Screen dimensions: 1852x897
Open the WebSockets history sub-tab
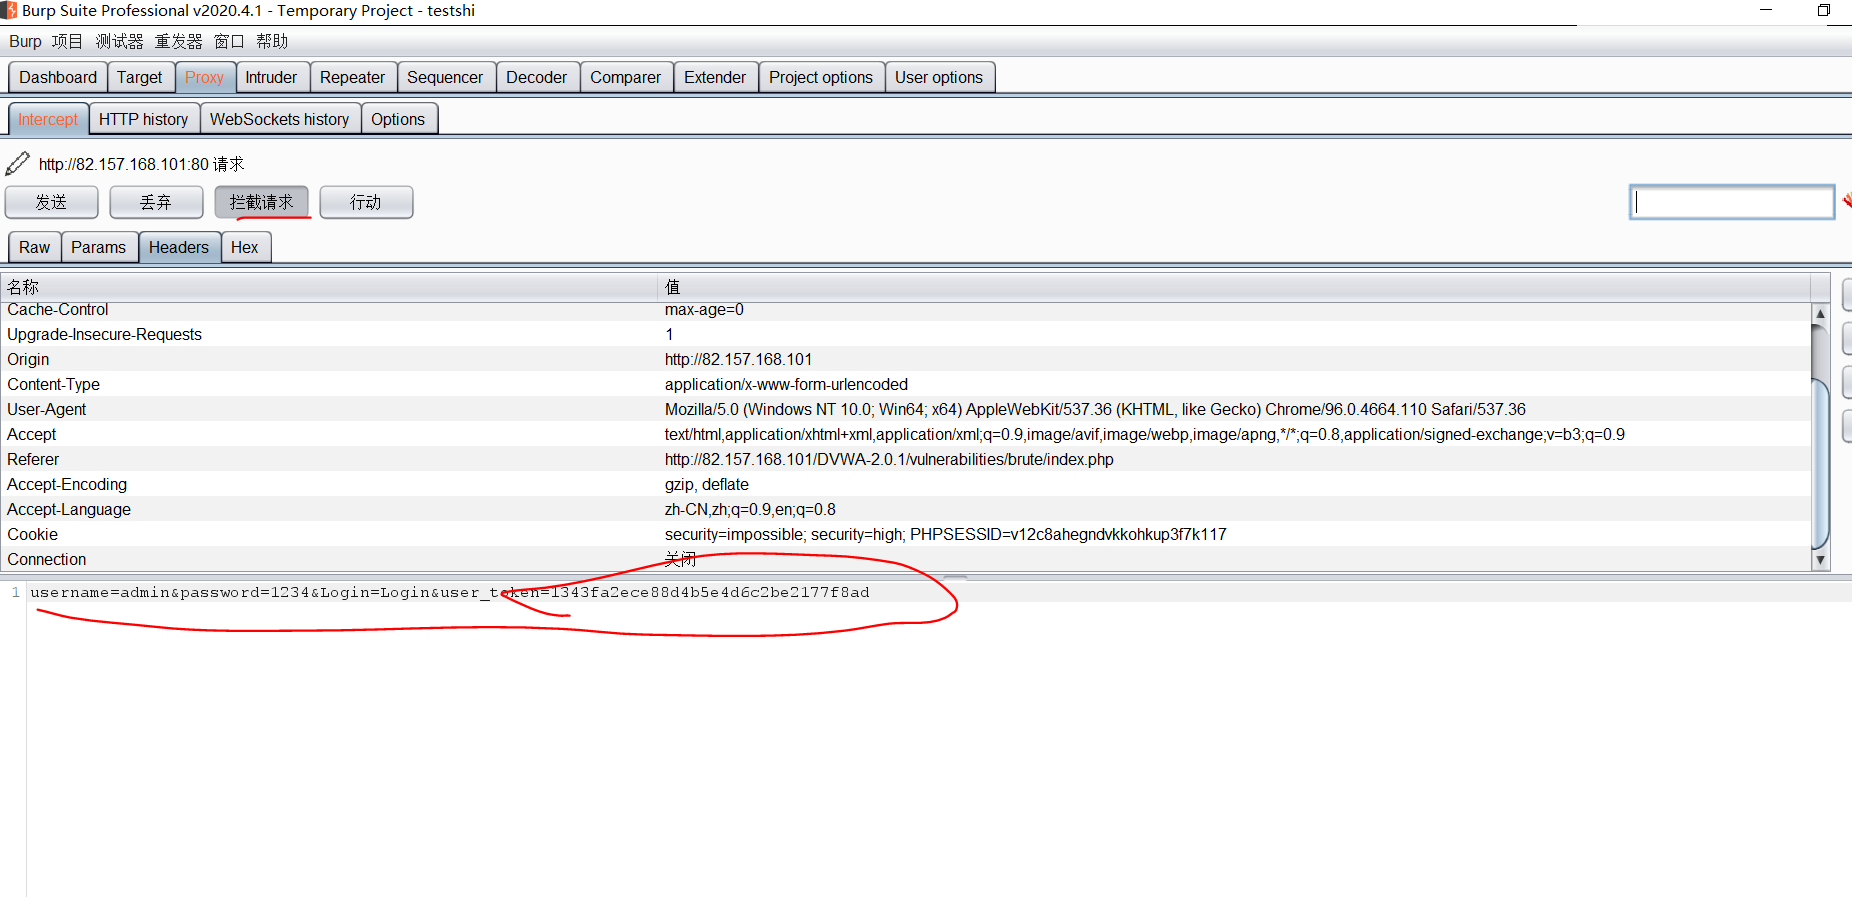click(279, 119)
